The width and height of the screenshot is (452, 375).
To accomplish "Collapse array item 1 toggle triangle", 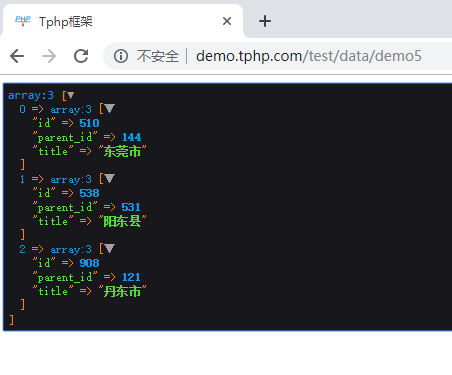I will (109, 178).
